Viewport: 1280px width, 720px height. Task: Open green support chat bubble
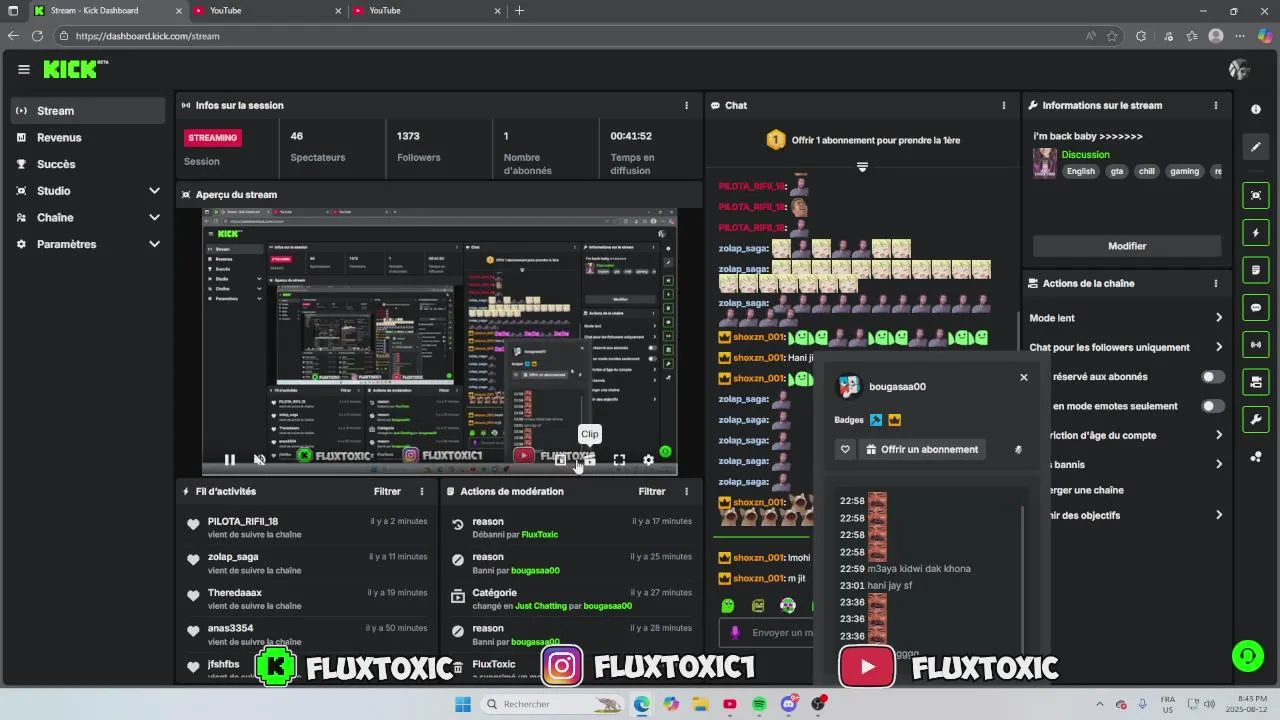1247,656
